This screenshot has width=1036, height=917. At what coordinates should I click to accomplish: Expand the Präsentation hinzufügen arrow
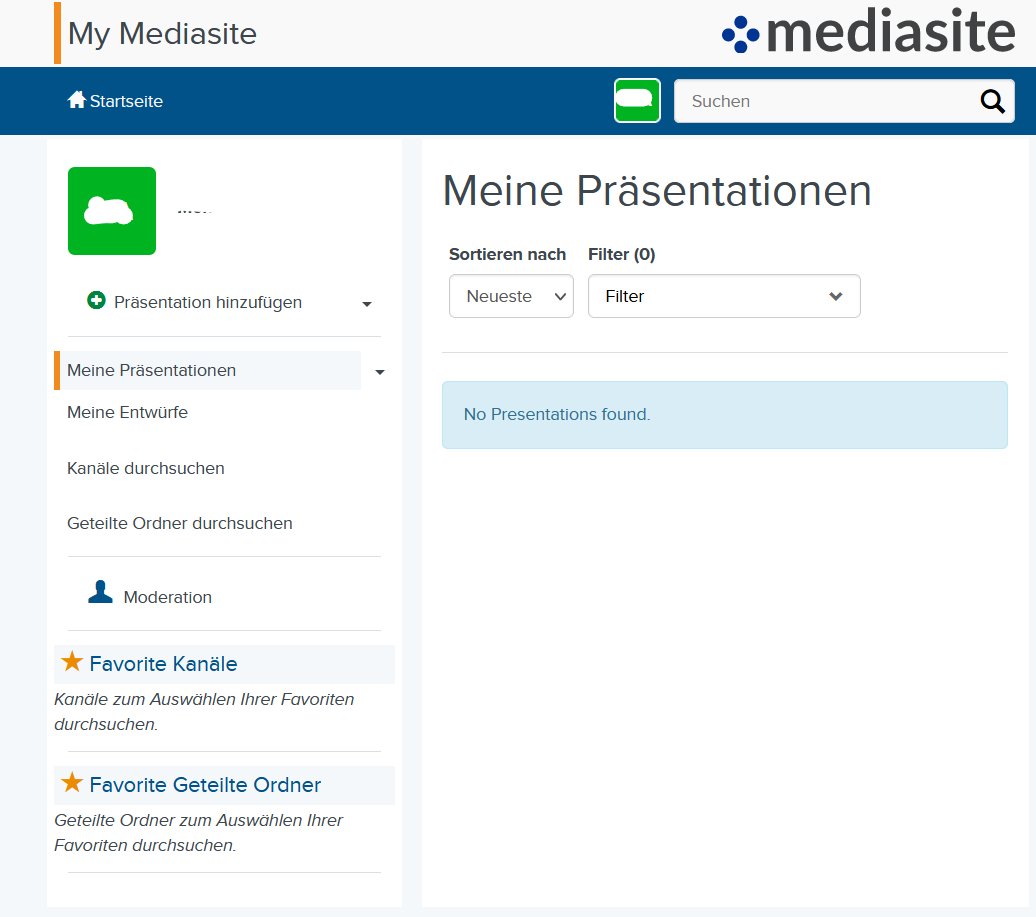click(367, 304)
